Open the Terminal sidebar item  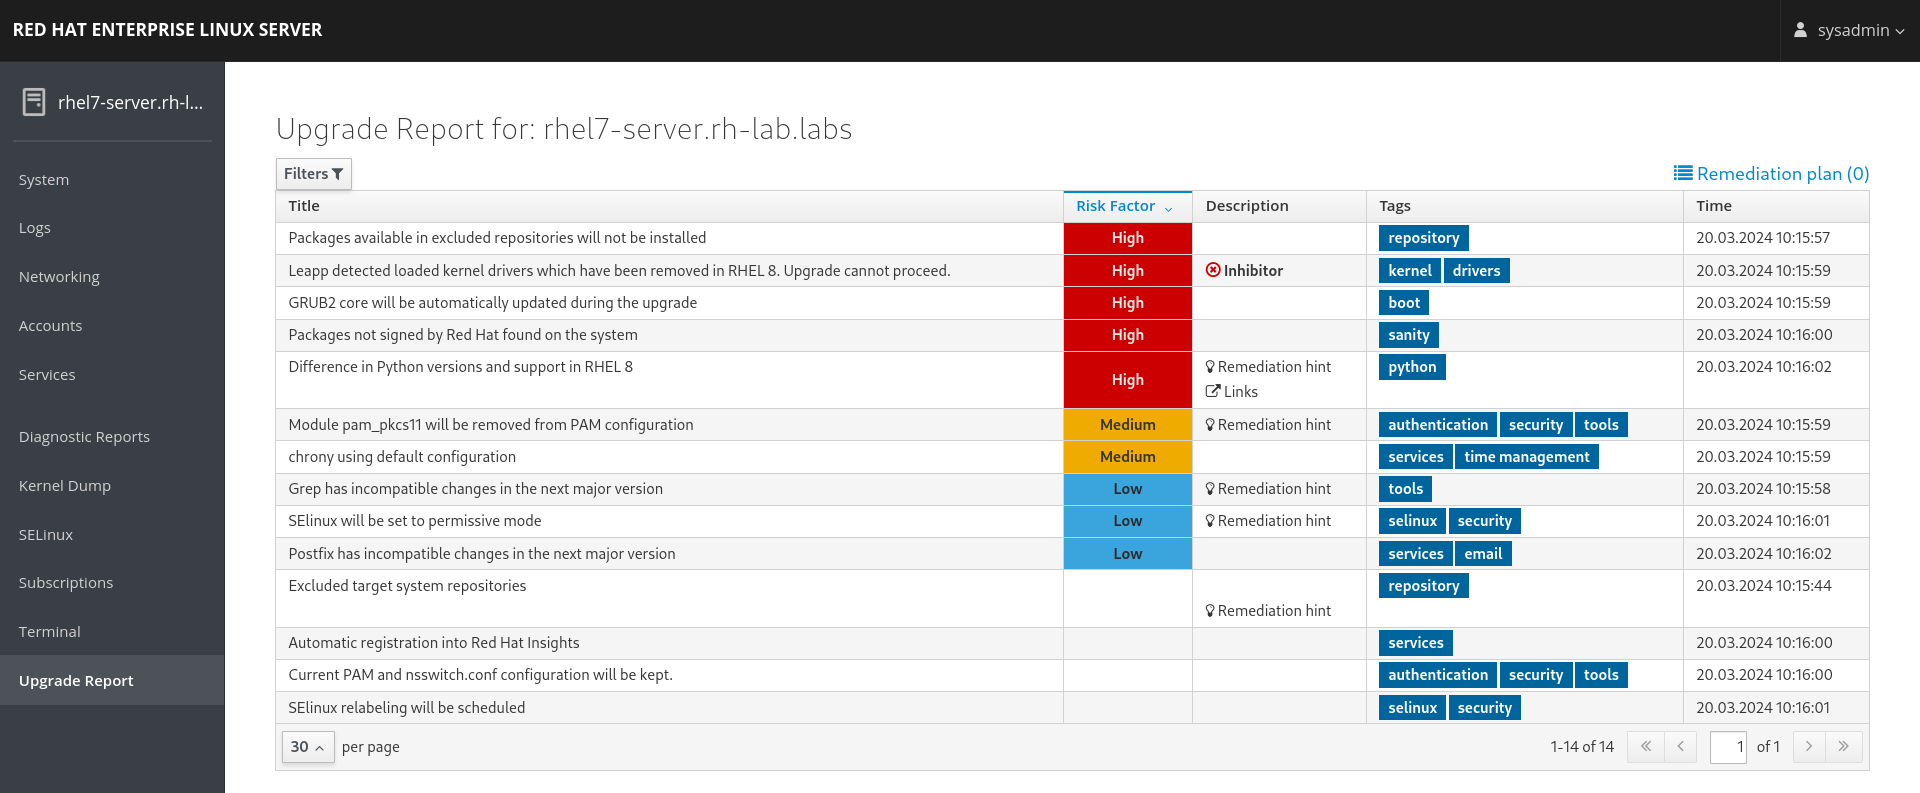tap(50, 632)
